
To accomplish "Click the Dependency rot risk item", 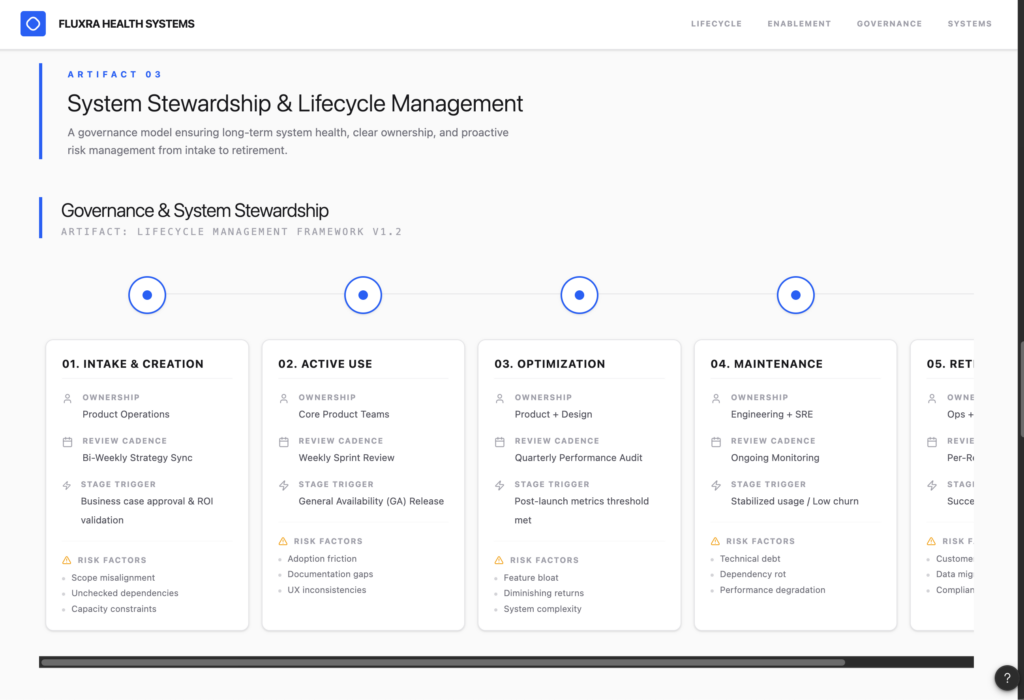I will (753, 574).
